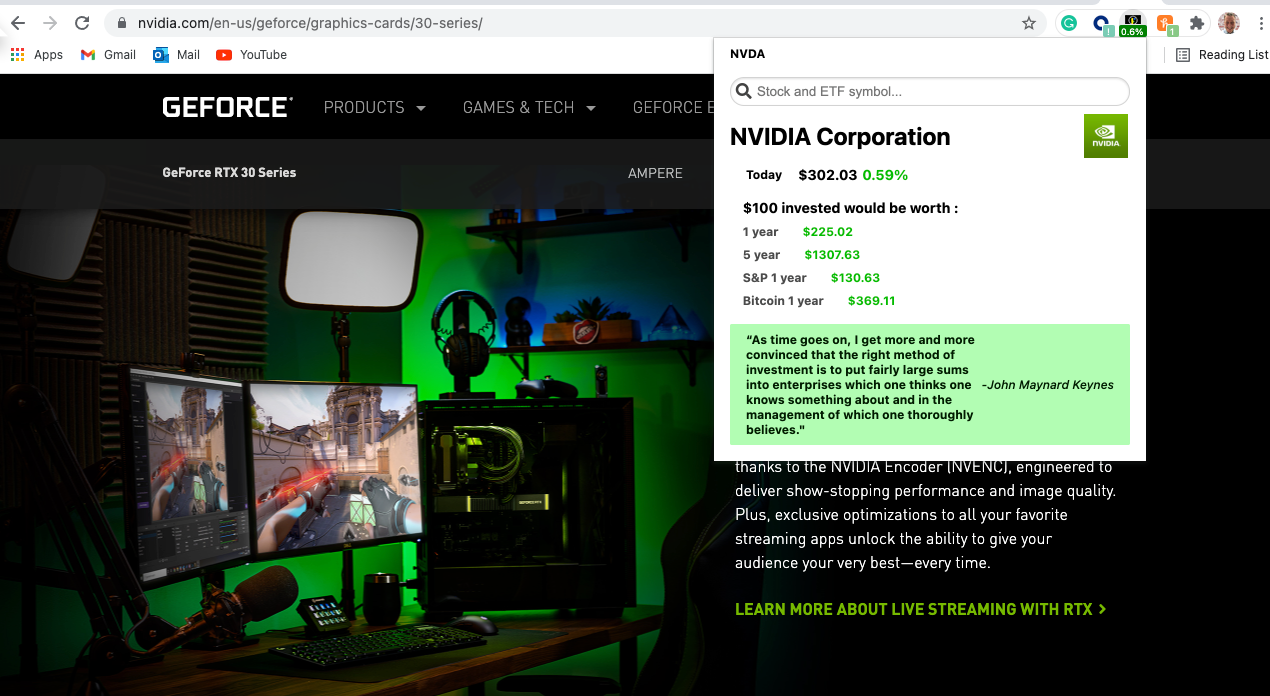This screenshot has width=1270, height=696.
Task: Open the Mail bookmark
Action: [177, 55]
